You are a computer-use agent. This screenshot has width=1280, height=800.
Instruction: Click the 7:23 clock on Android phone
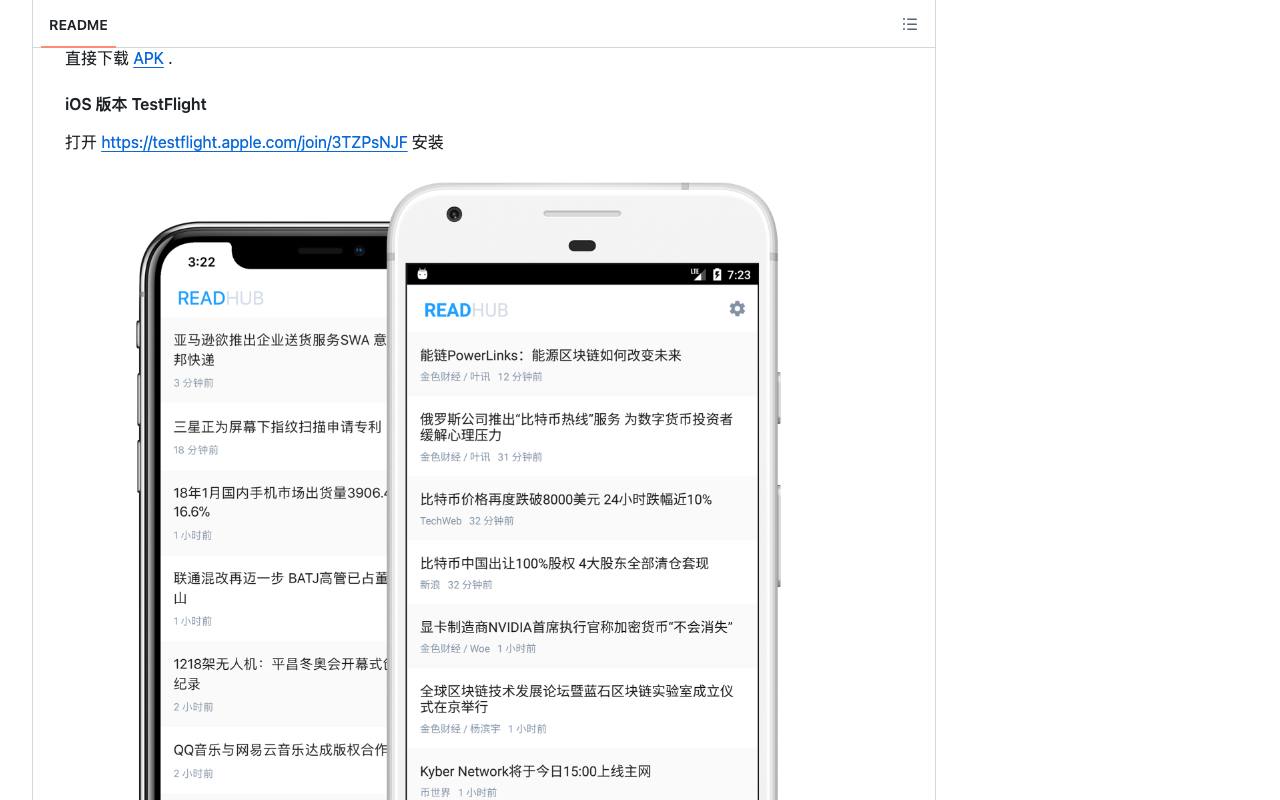(x=739, y=275)
